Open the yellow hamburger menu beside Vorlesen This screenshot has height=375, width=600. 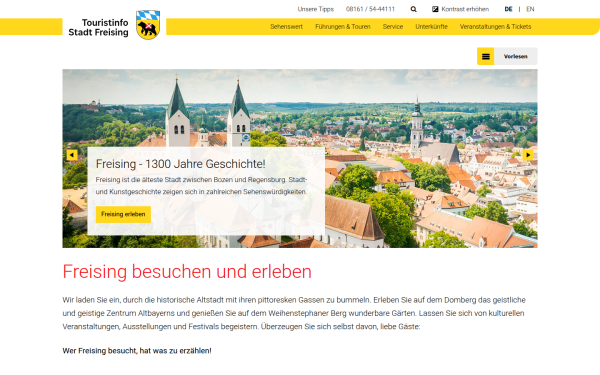coord(486,56)
